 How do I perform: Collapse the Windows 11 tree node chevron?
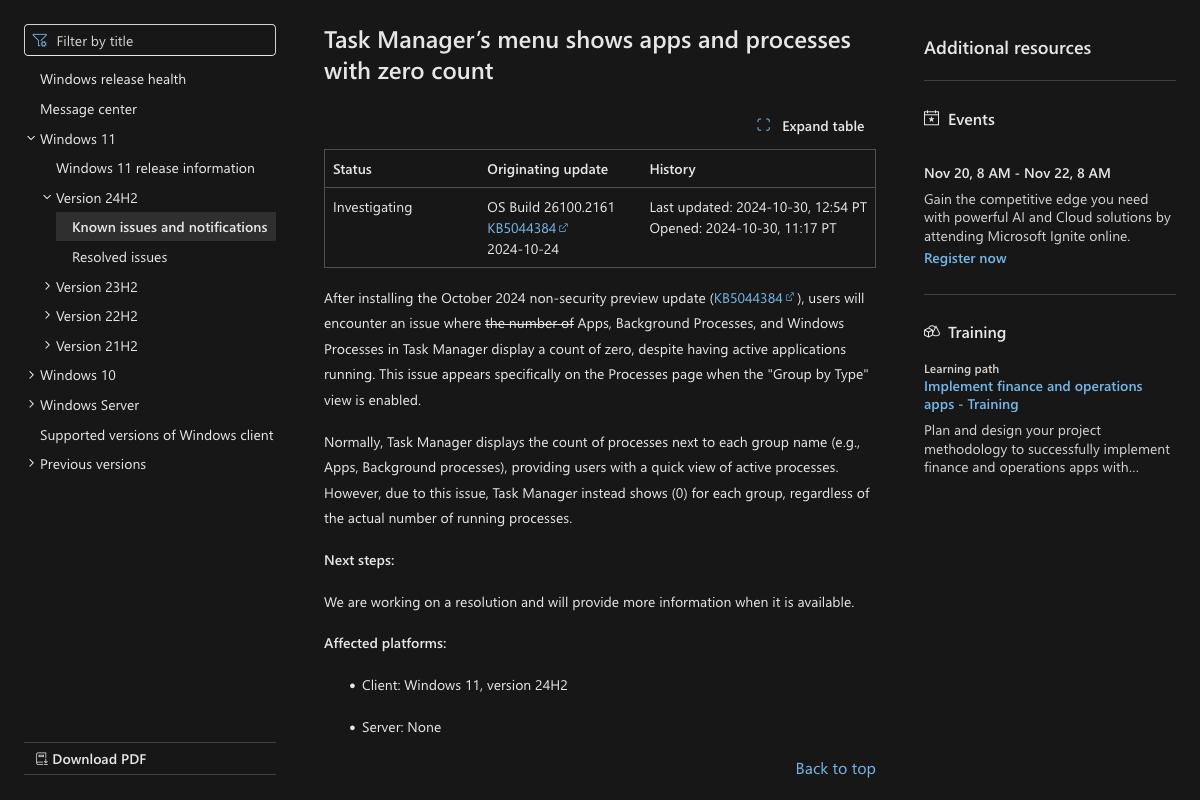[x=31, y=139]
